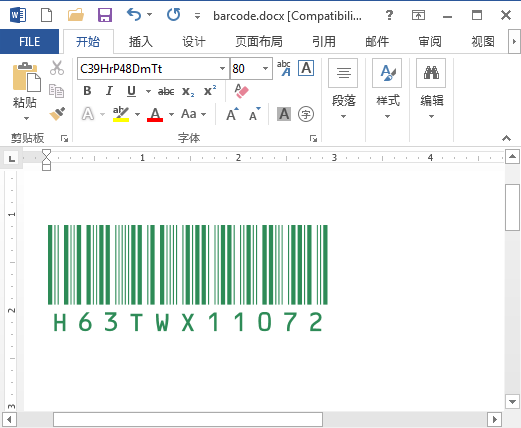
Task: Click the Word application icon
Action: (x=18, y=15)
